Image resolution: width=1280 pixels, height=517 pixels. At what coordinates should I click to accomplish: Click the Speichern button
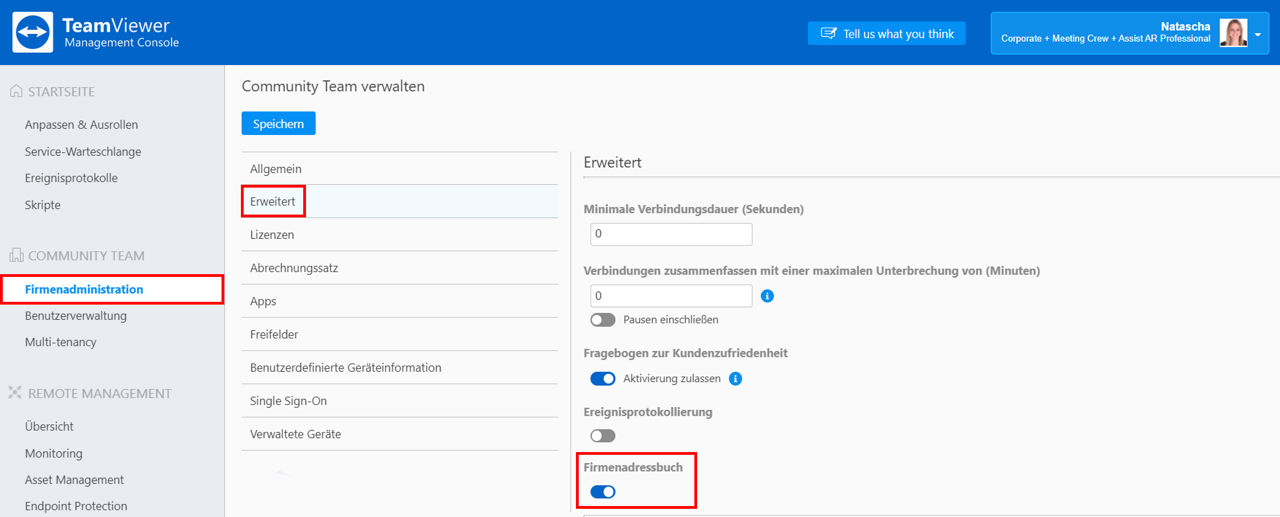click(x=279, y=123)
